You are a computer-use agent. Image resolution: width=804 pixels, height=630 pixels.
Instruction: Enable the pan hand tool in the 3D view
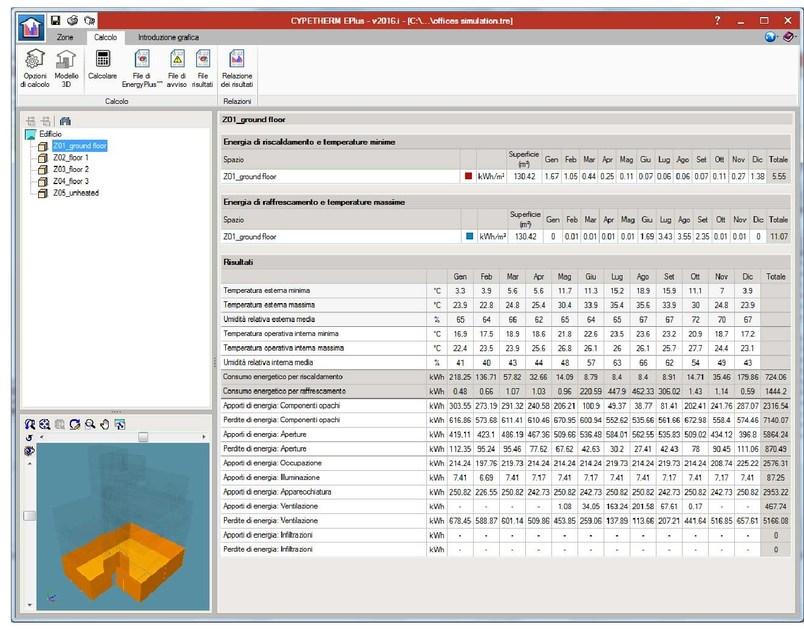(x=104, y=424)
